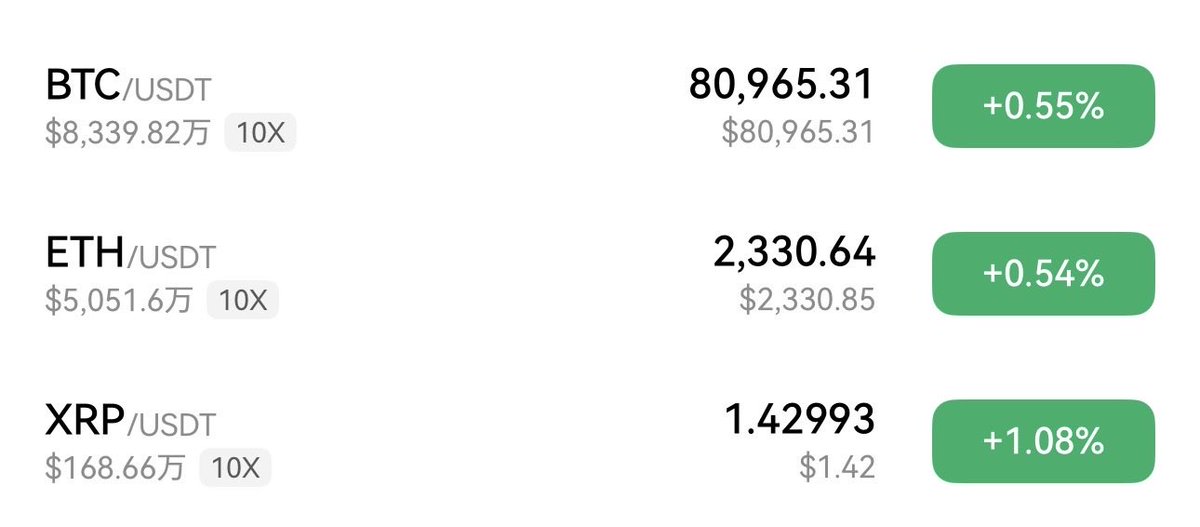
Task: Click XRP volume $168.66万
Action: (x=115, y=467)
